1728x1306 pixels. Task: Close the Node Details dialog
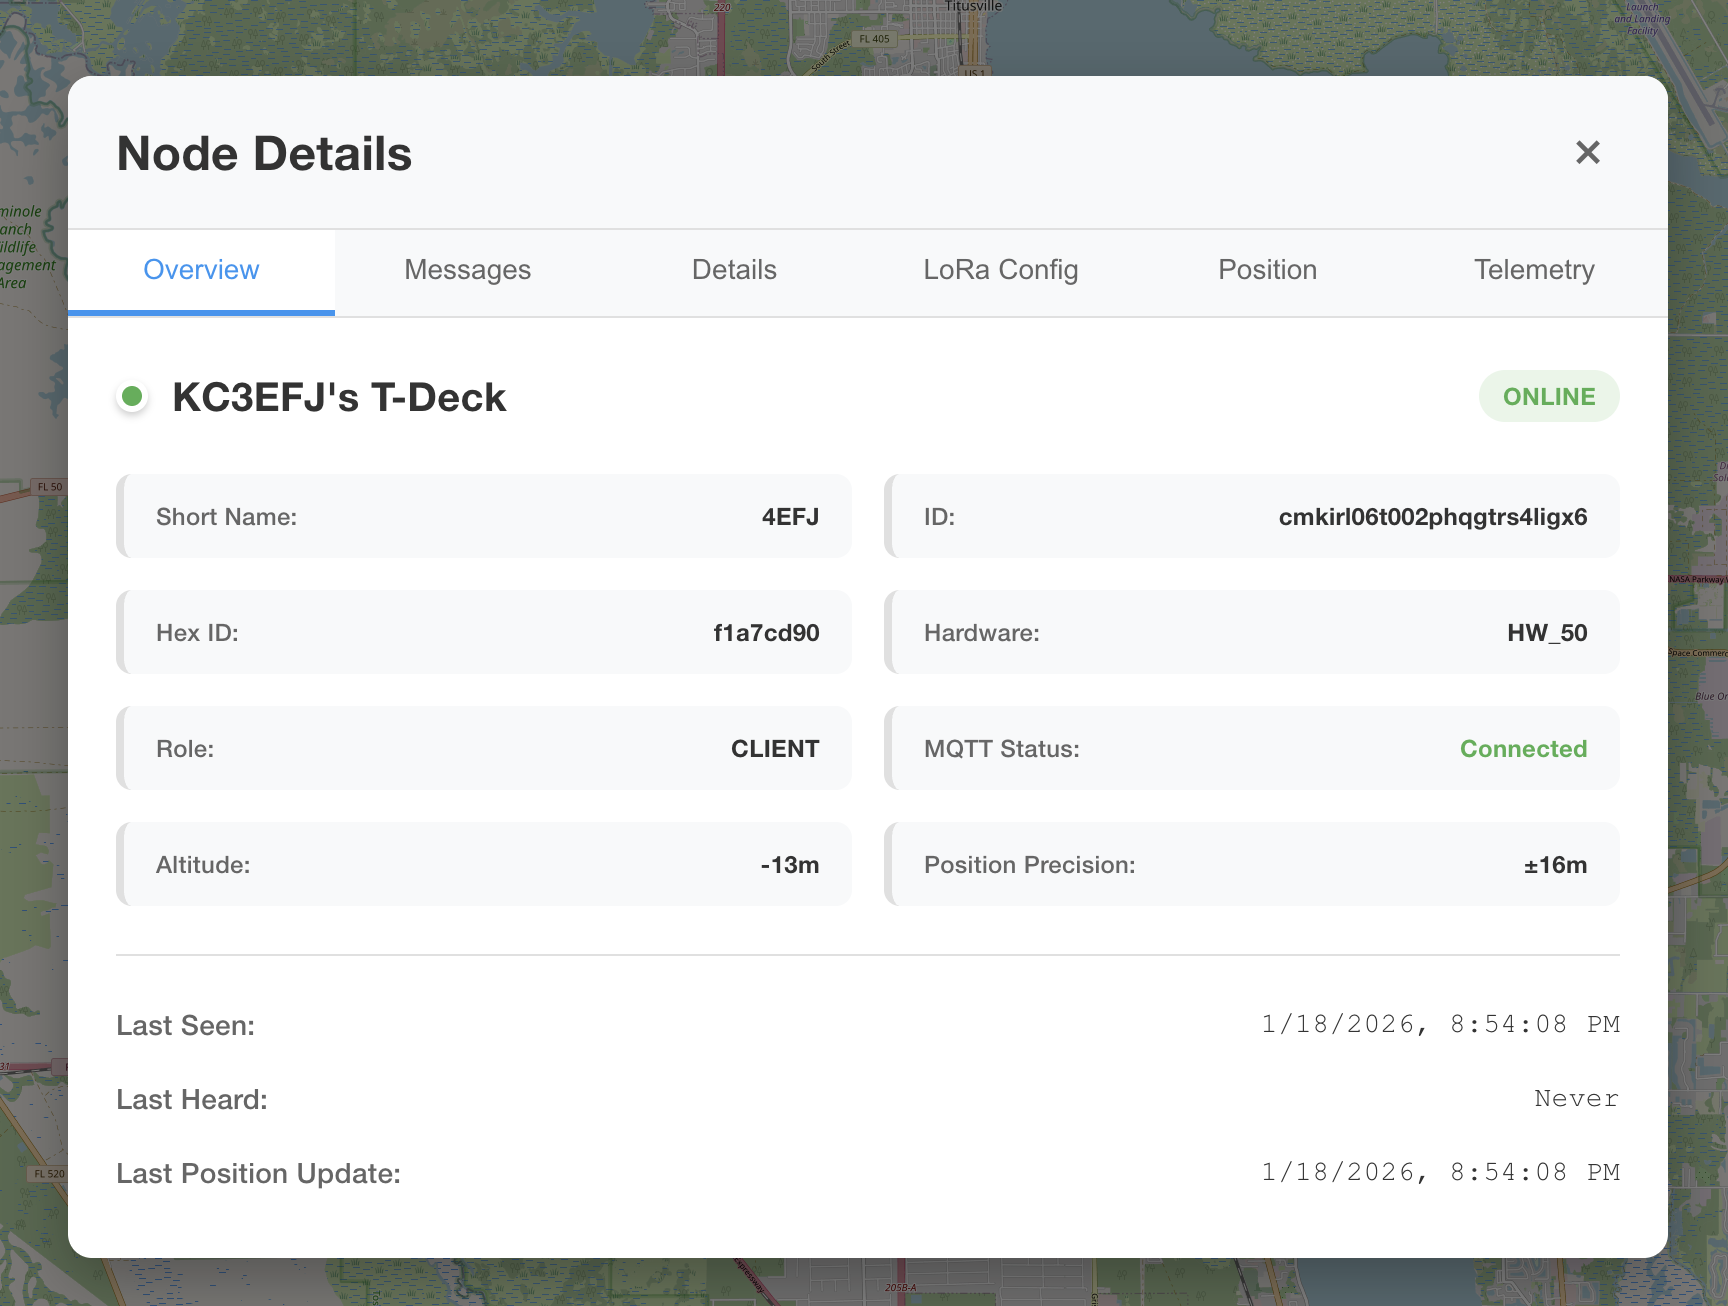[1587, 153]
